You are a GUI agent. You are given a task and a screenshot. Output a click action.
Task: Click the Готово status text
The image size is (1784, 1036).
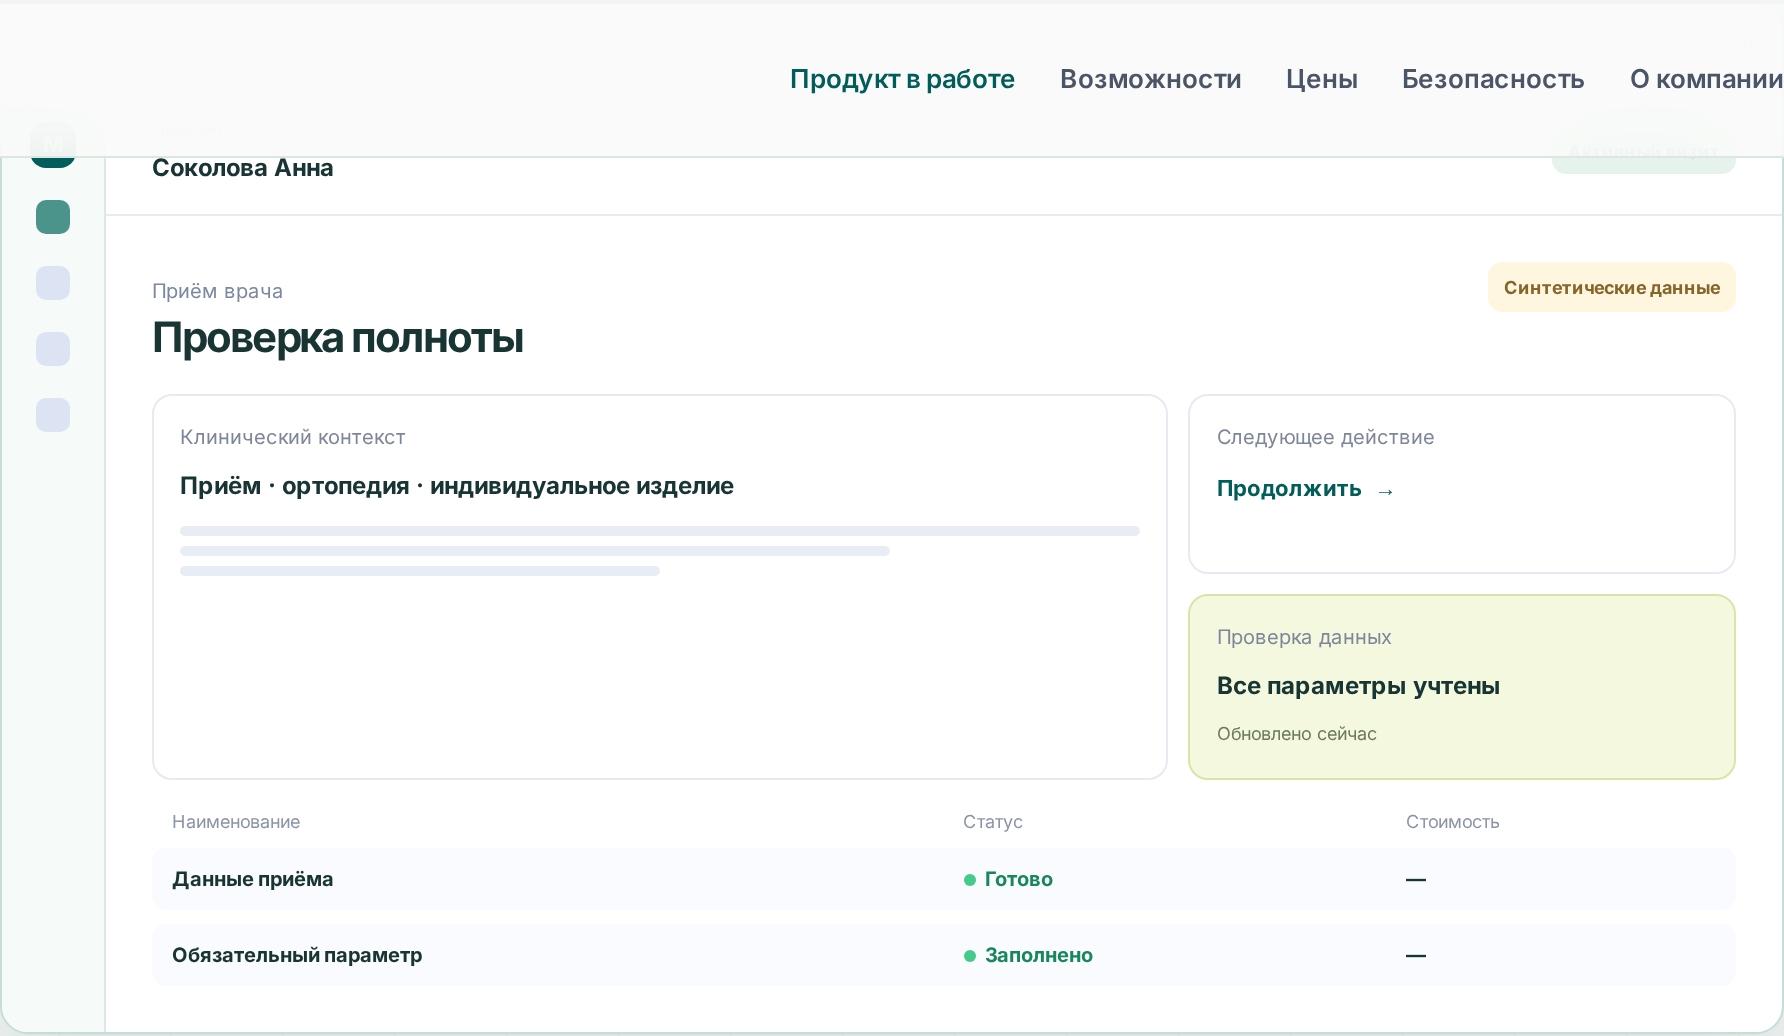[x=1018, y=879]
